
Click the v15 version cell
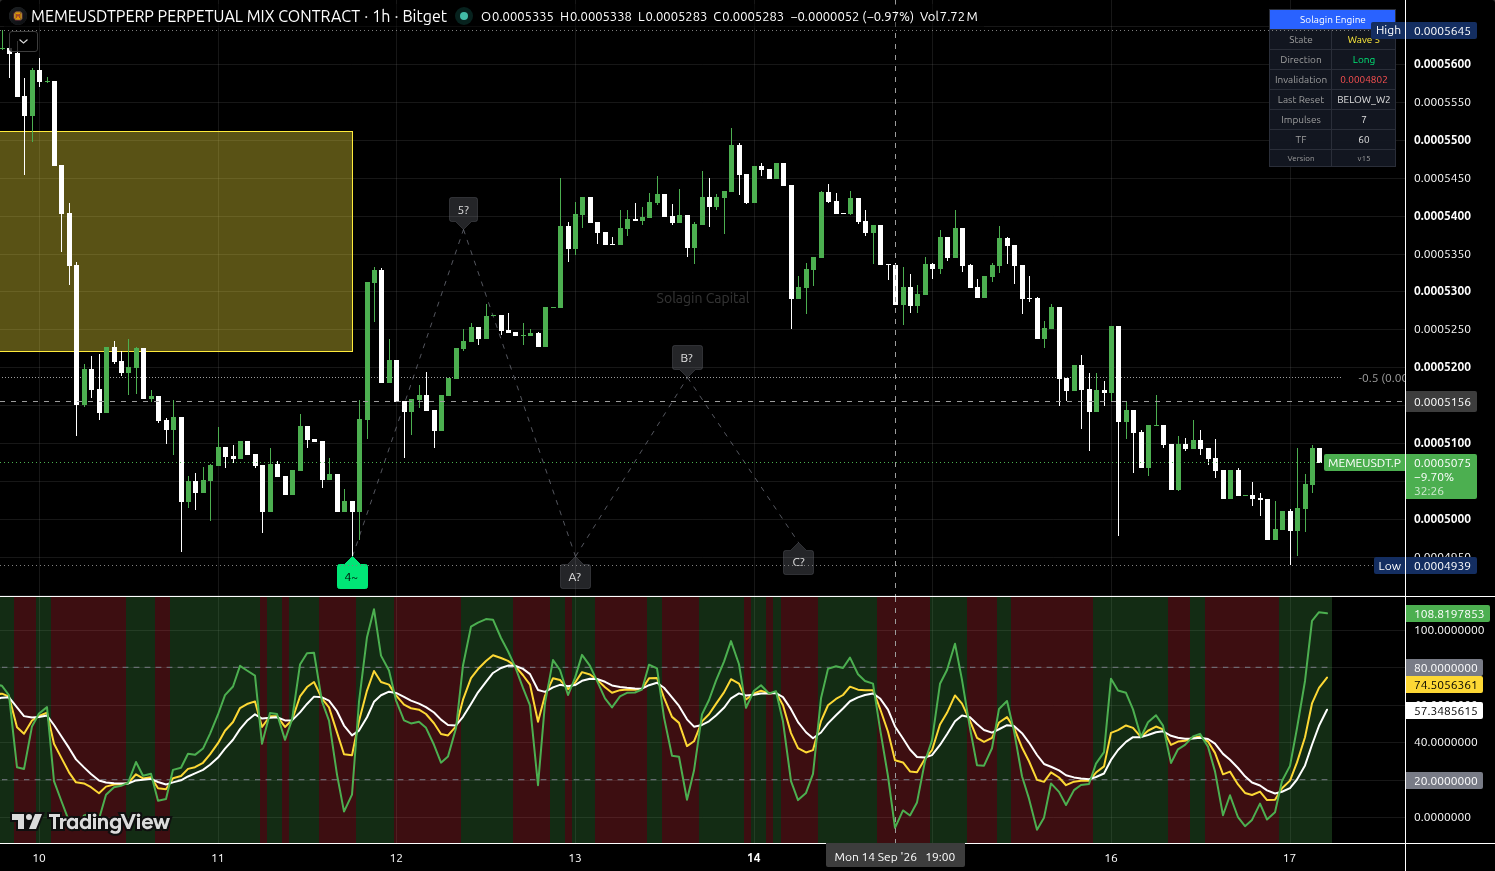(x=1364, y=158)
